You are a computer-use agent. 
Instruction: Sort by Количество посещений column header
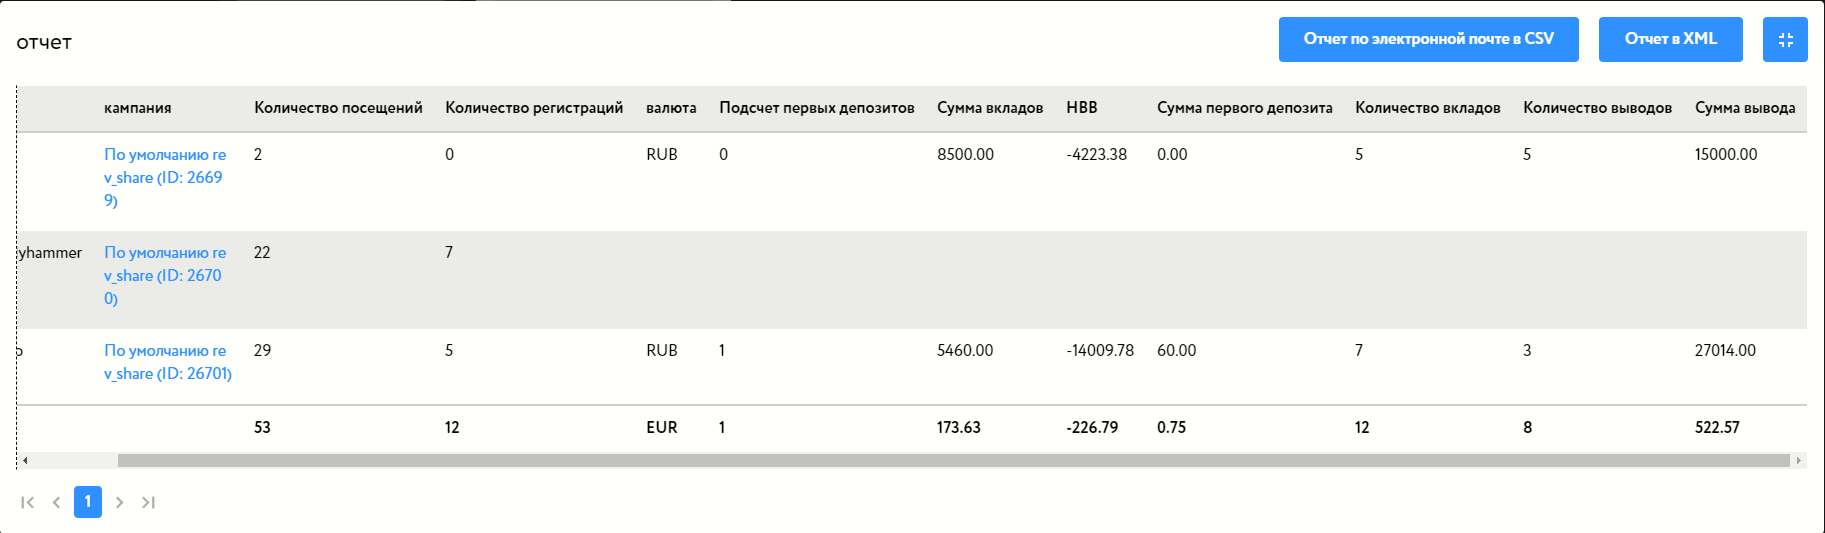[338, 108]
